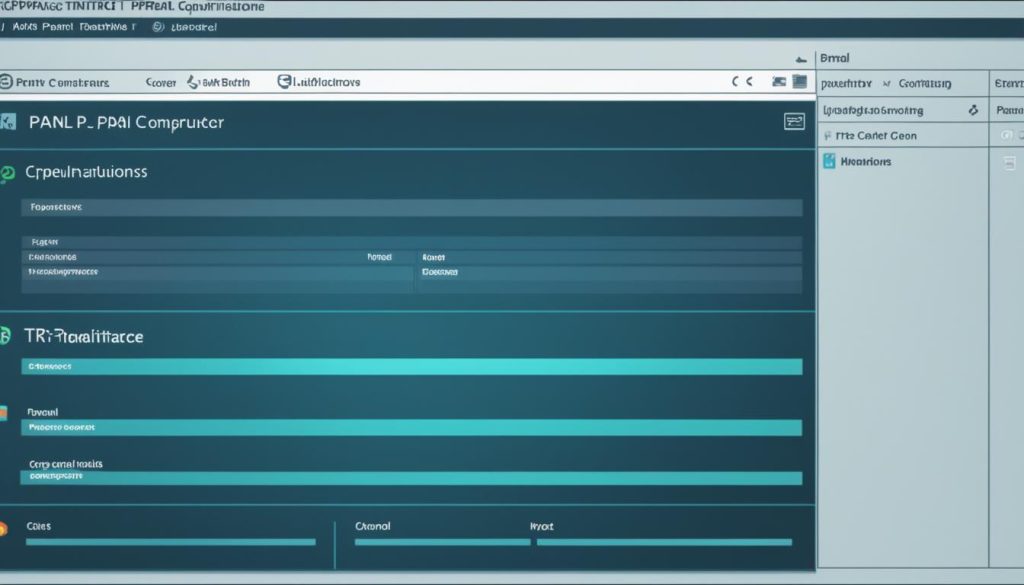This screenshot has height=585, width=1024.
Task: Click the teal icon beside Hreotrions
Action: pyautogui.click(x=829, y=161)
